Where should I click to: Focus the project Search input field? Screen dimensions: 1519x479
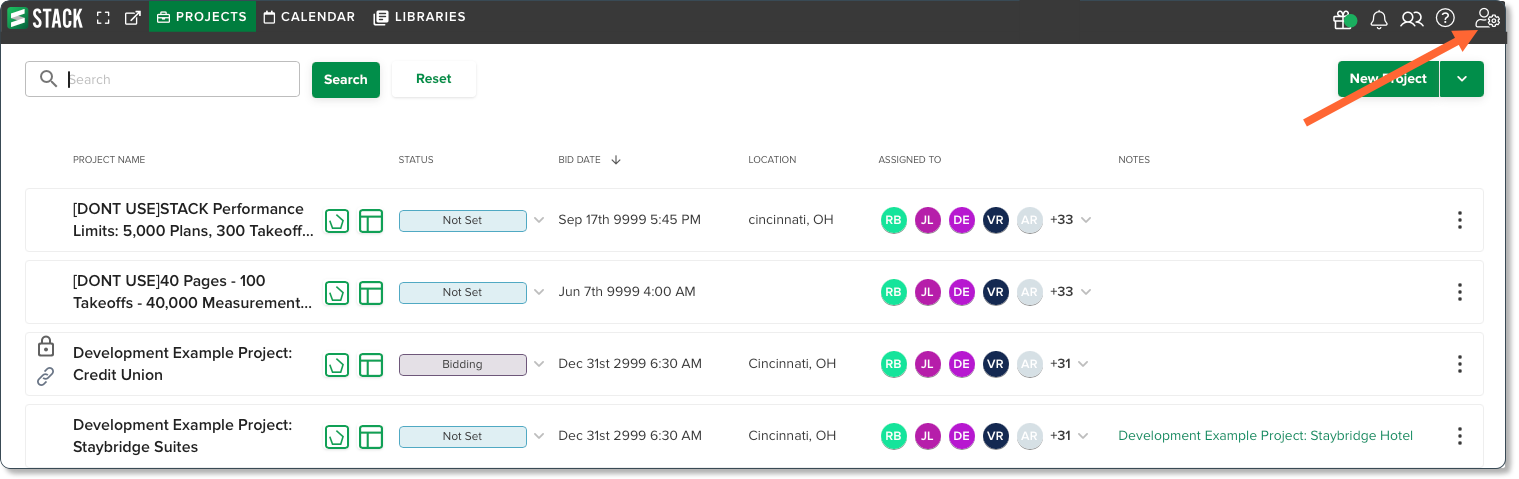tap(162, 79)
